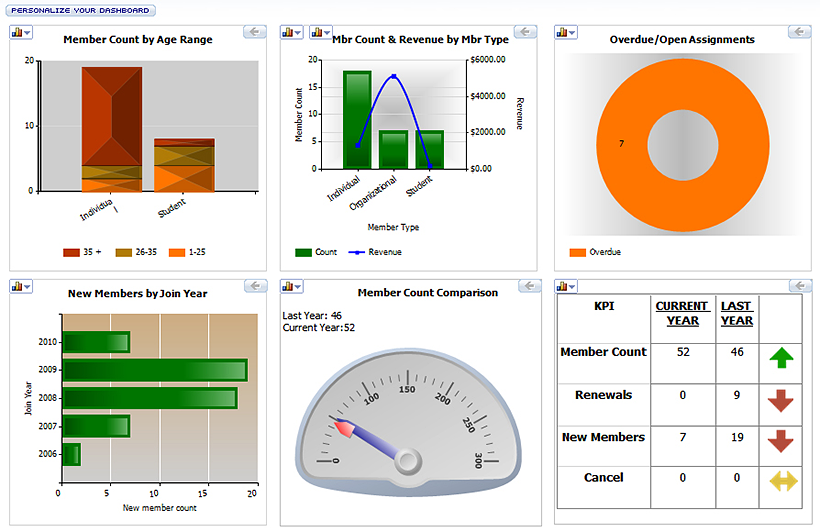Click the green Count legend swatch

tap(303, 253)
